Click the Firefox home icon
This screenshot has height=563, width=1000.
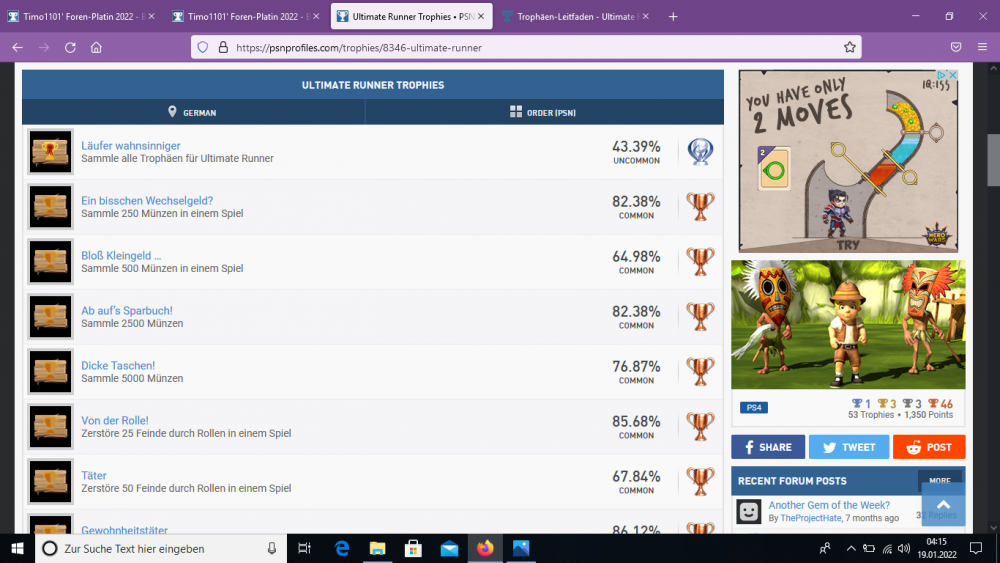click(96, 47)
